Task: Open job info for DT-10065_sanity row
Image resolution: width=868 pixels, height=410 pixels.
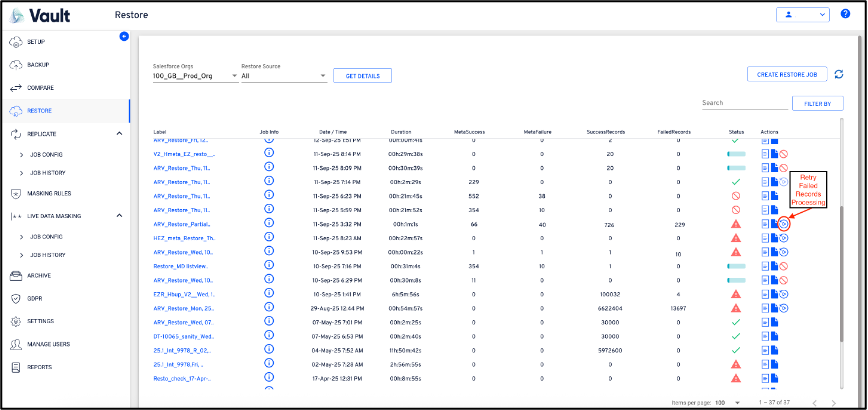Action: pyautogui.click(x=269, y=337)
